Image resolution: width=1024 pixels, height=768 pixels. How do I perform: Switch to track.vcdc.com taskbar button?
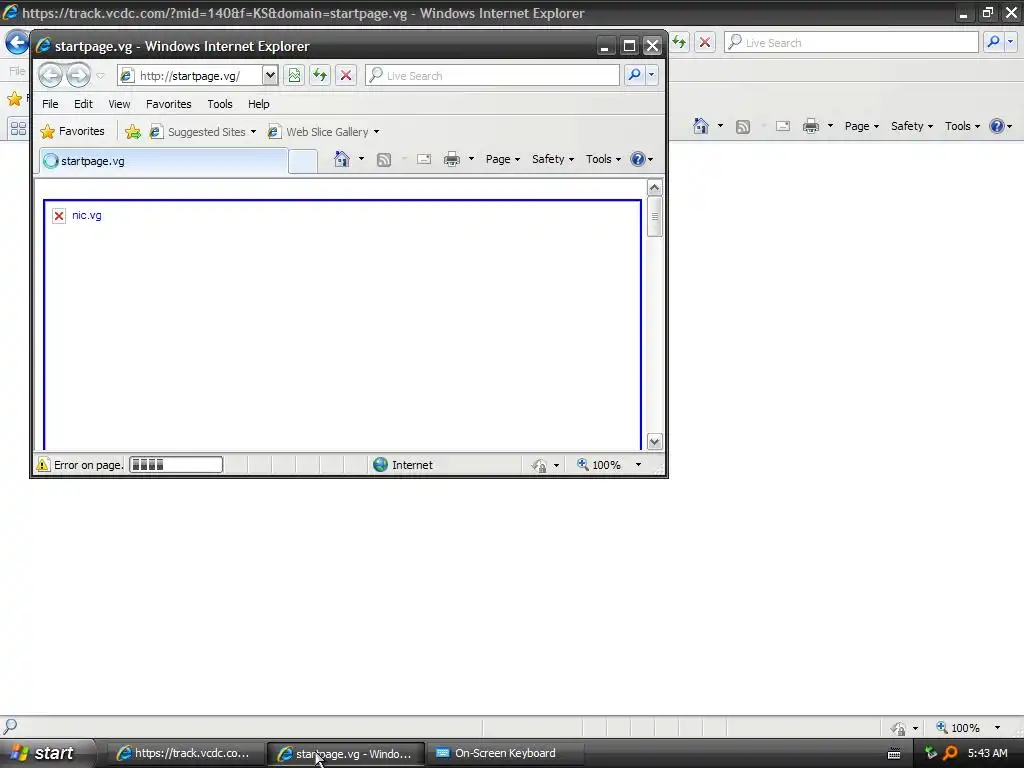tap(184, 753)
